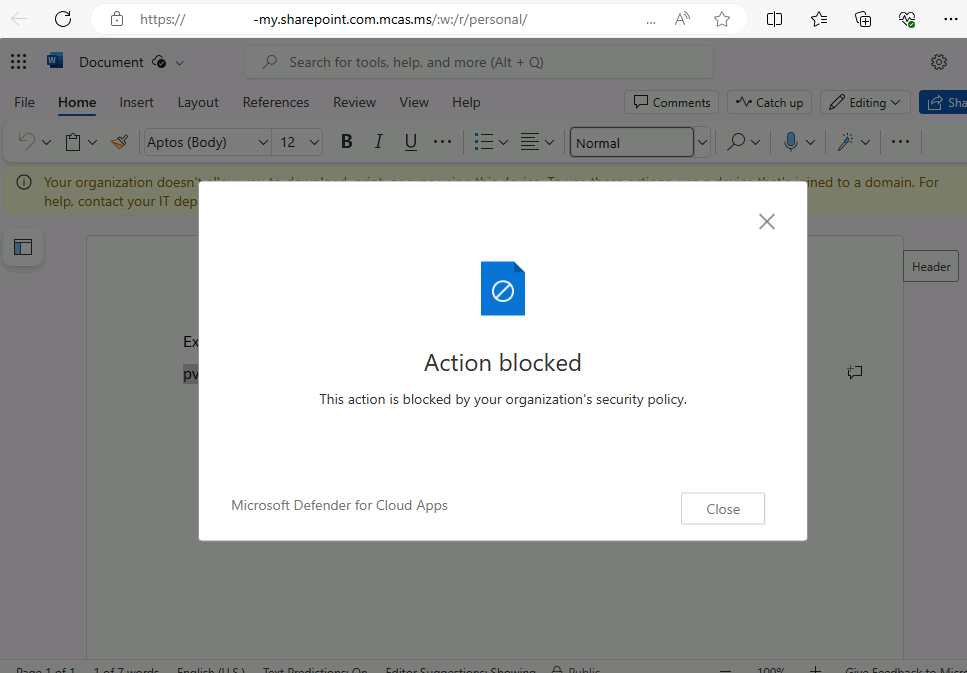
Task: Toggle Bold formatting
Action: pos(347,142)
